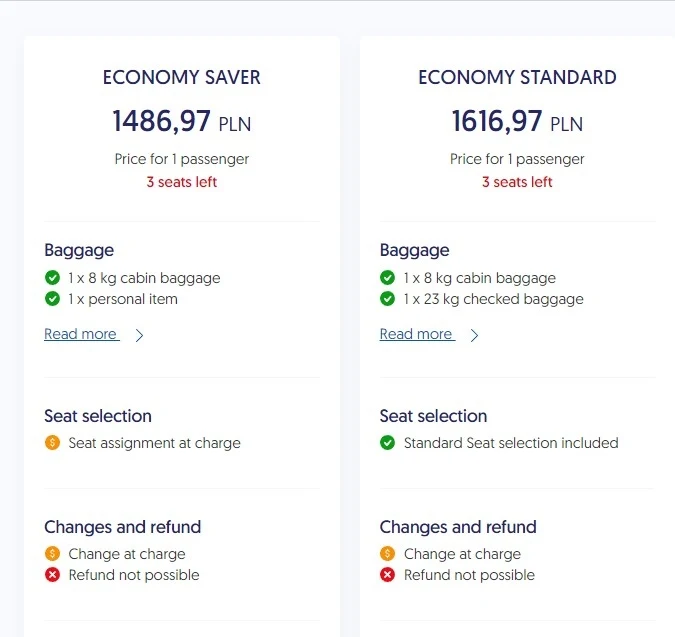Expand chevron arrow next to Economy Standard Read more
The image size is (675, 637).
[x=474, y=336]
